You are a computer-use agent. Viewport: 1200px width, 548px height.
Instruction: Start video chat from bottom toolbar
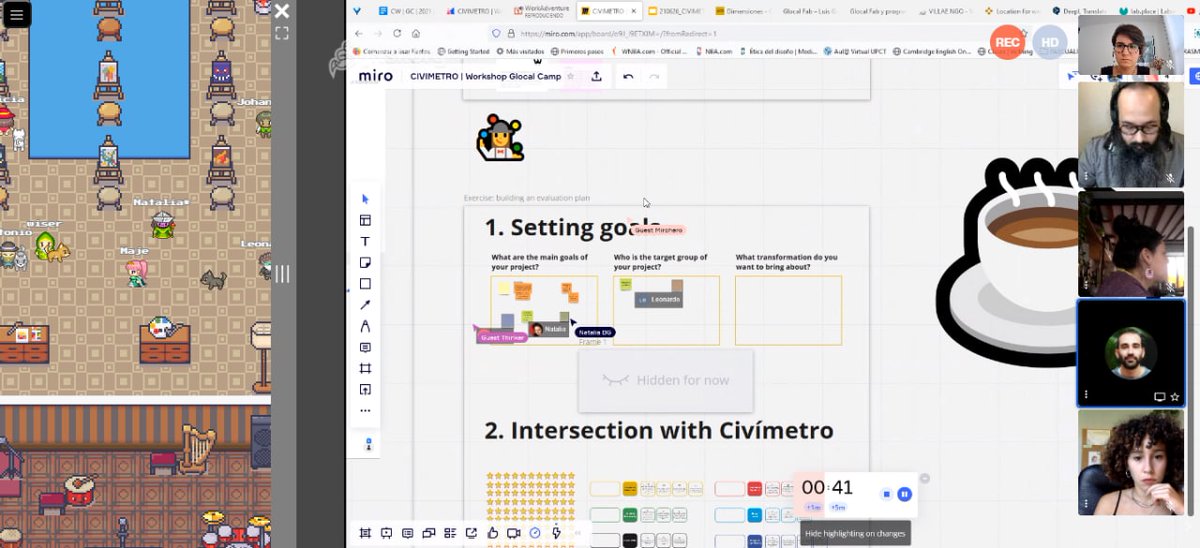pos(513,533)
